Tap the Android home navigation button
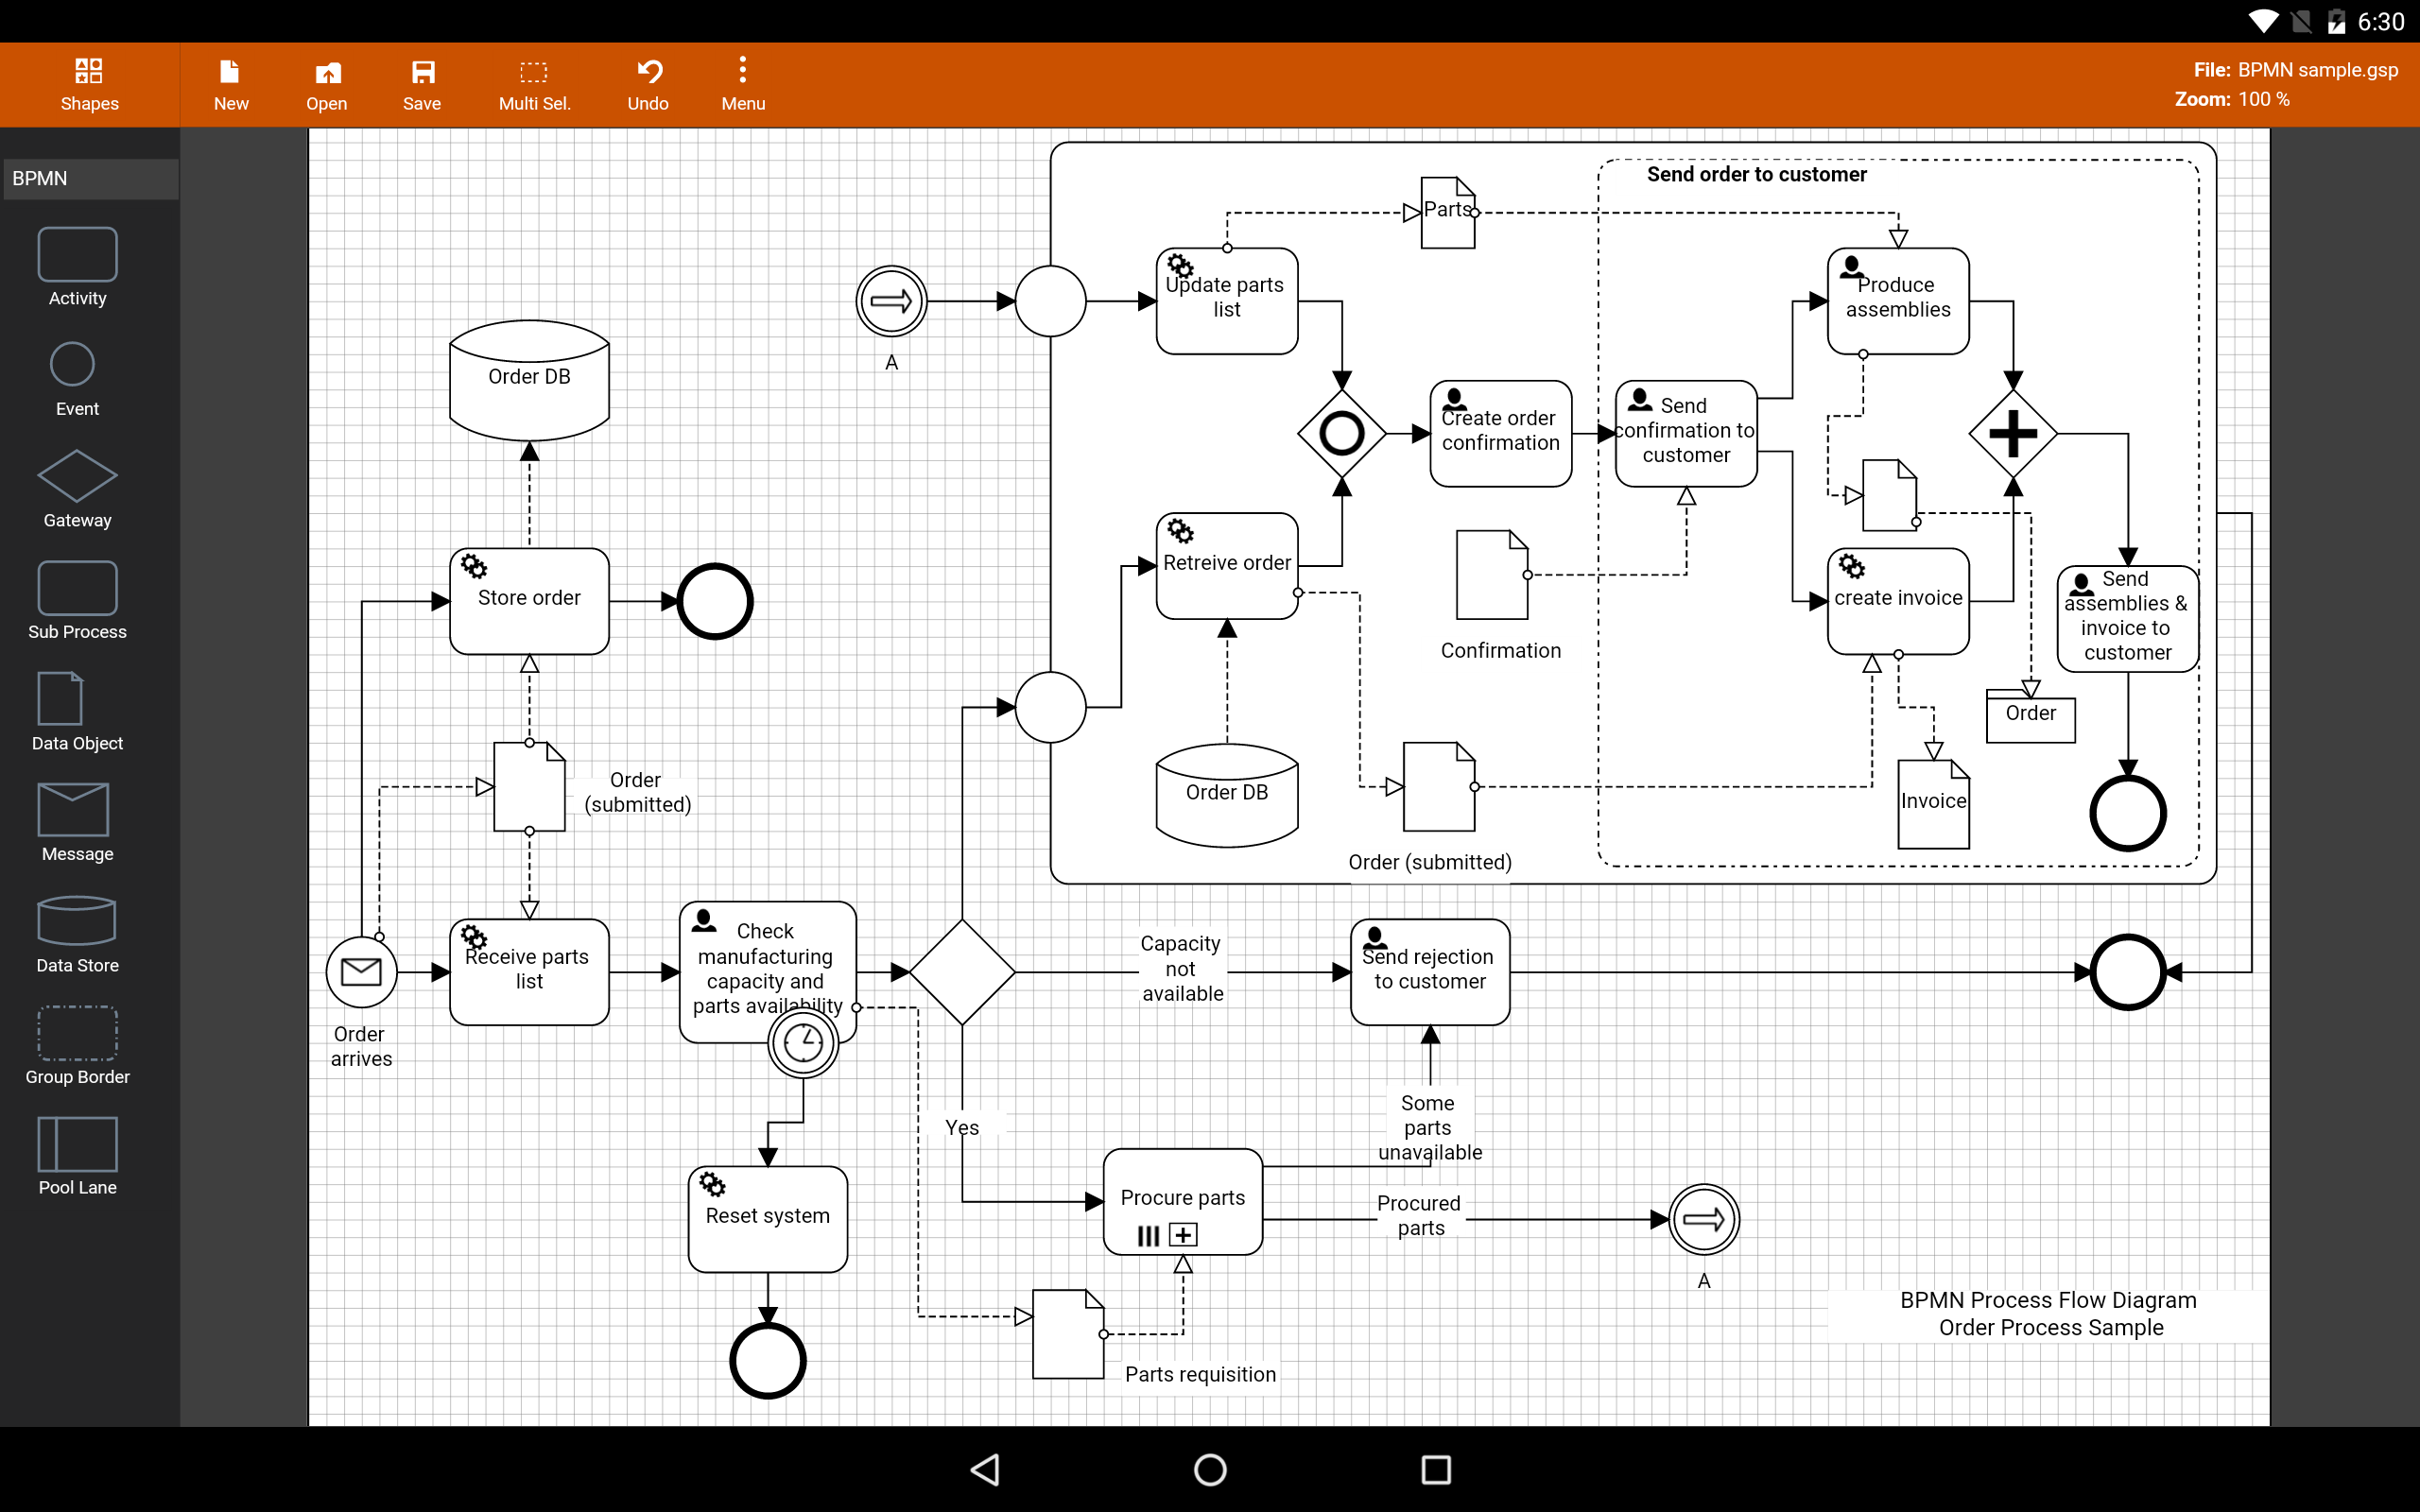Image resolution: width=2420 pixels, height=1512 pixels. click(1210, 1469)
